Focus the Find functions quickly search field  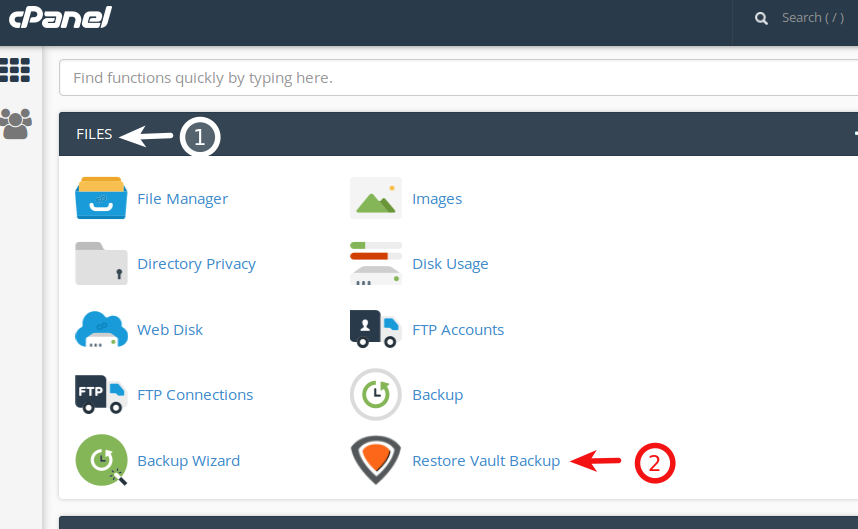(459, 78)
